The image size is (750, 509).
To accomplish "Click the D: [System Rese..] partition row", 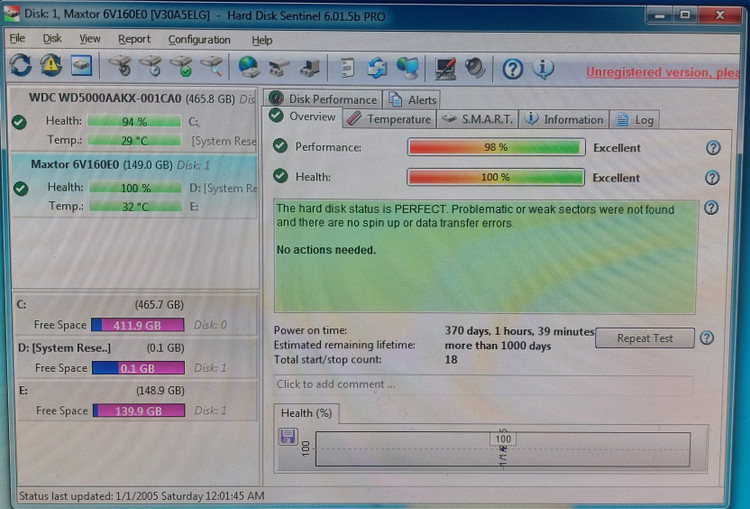I will (137, 359).
